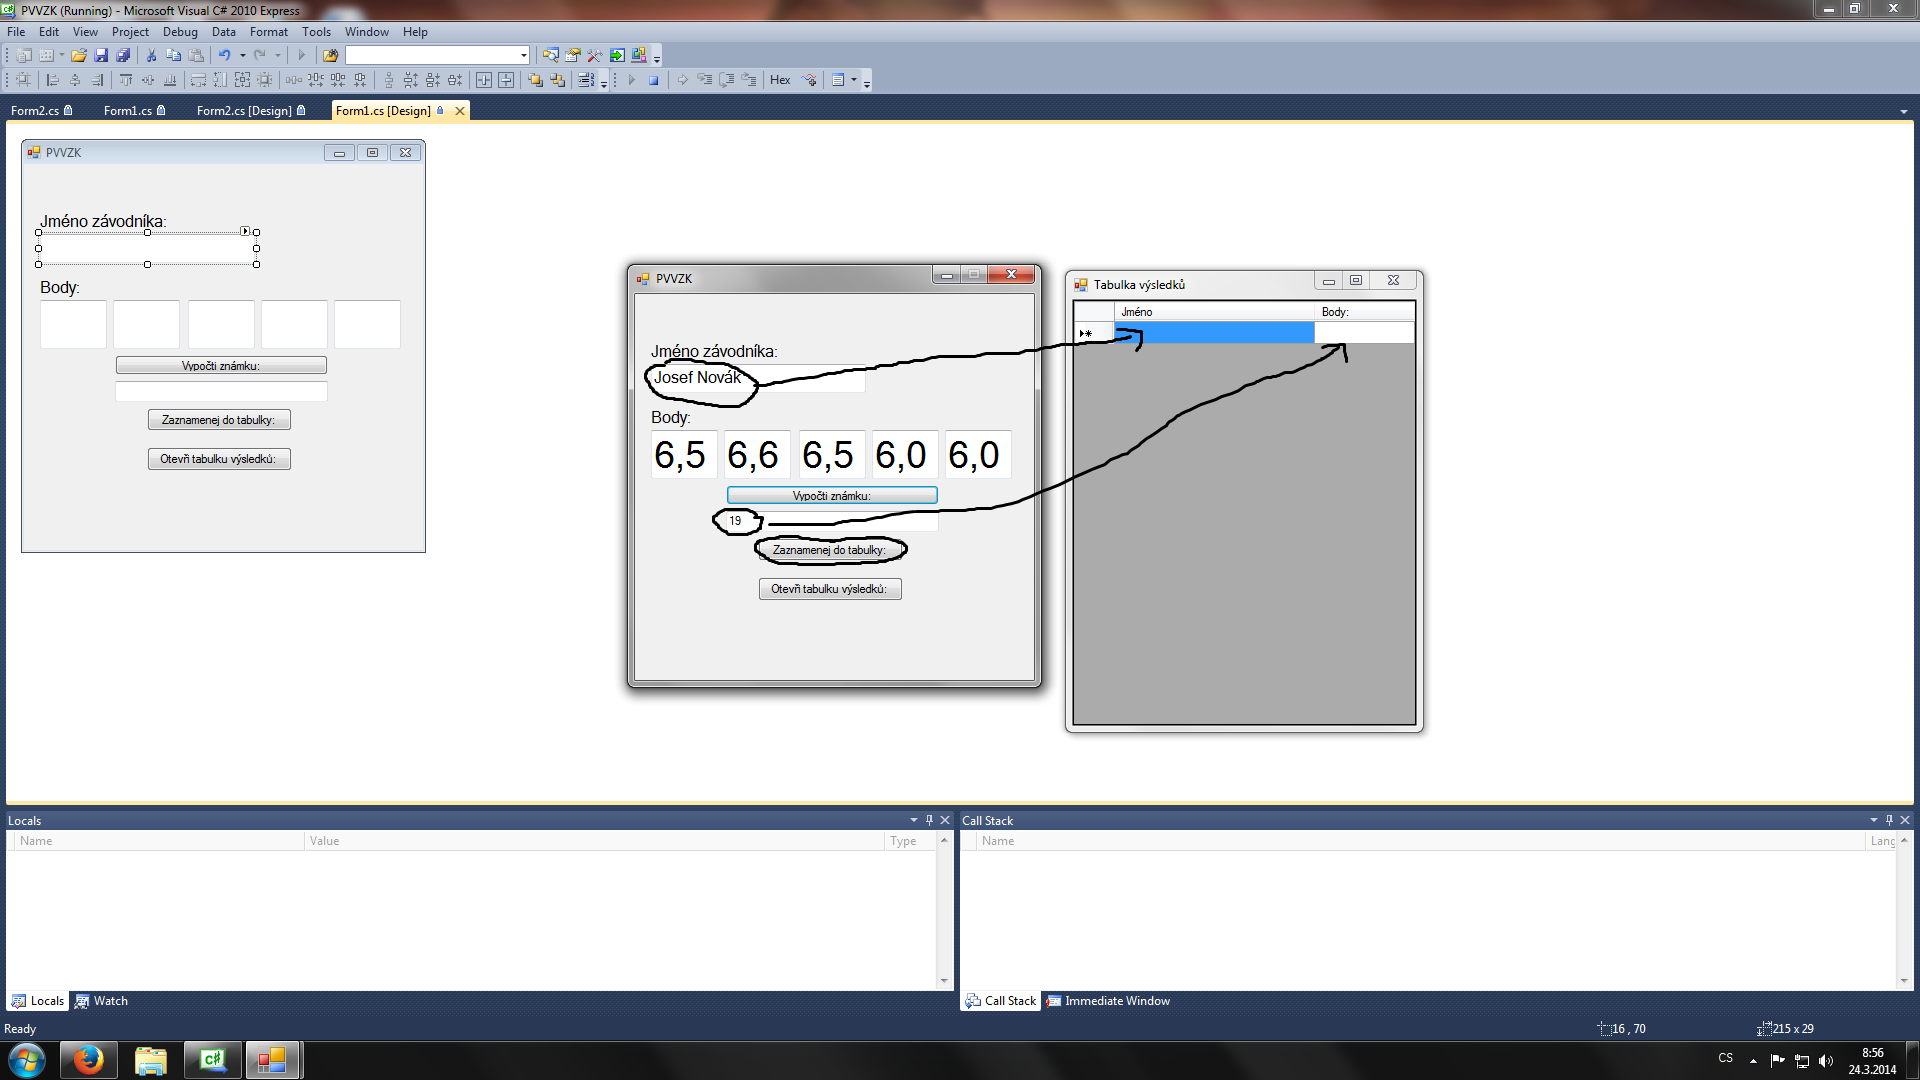The image size is (1920, 1080).
Task: Click the Cut scissors icon
Action: tap(152, 55)
